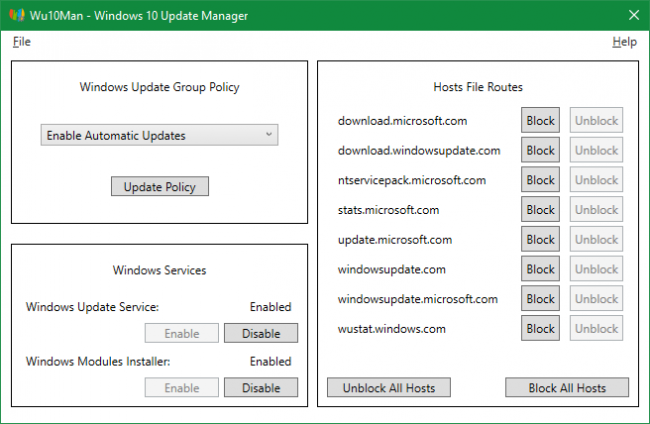Unblock windowsupdate.com host
650x424 pixels.
point(596,269)
